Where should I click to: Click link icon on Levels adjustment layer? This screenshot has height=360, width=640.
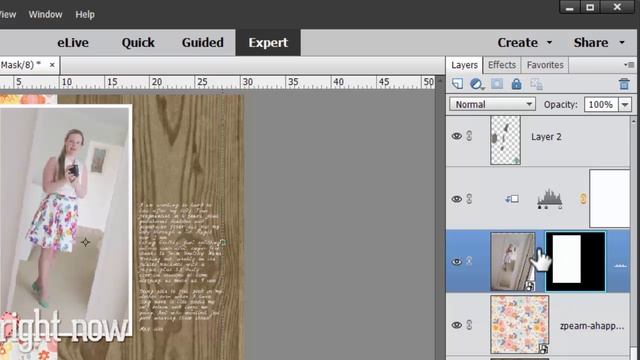coord(469,199)
